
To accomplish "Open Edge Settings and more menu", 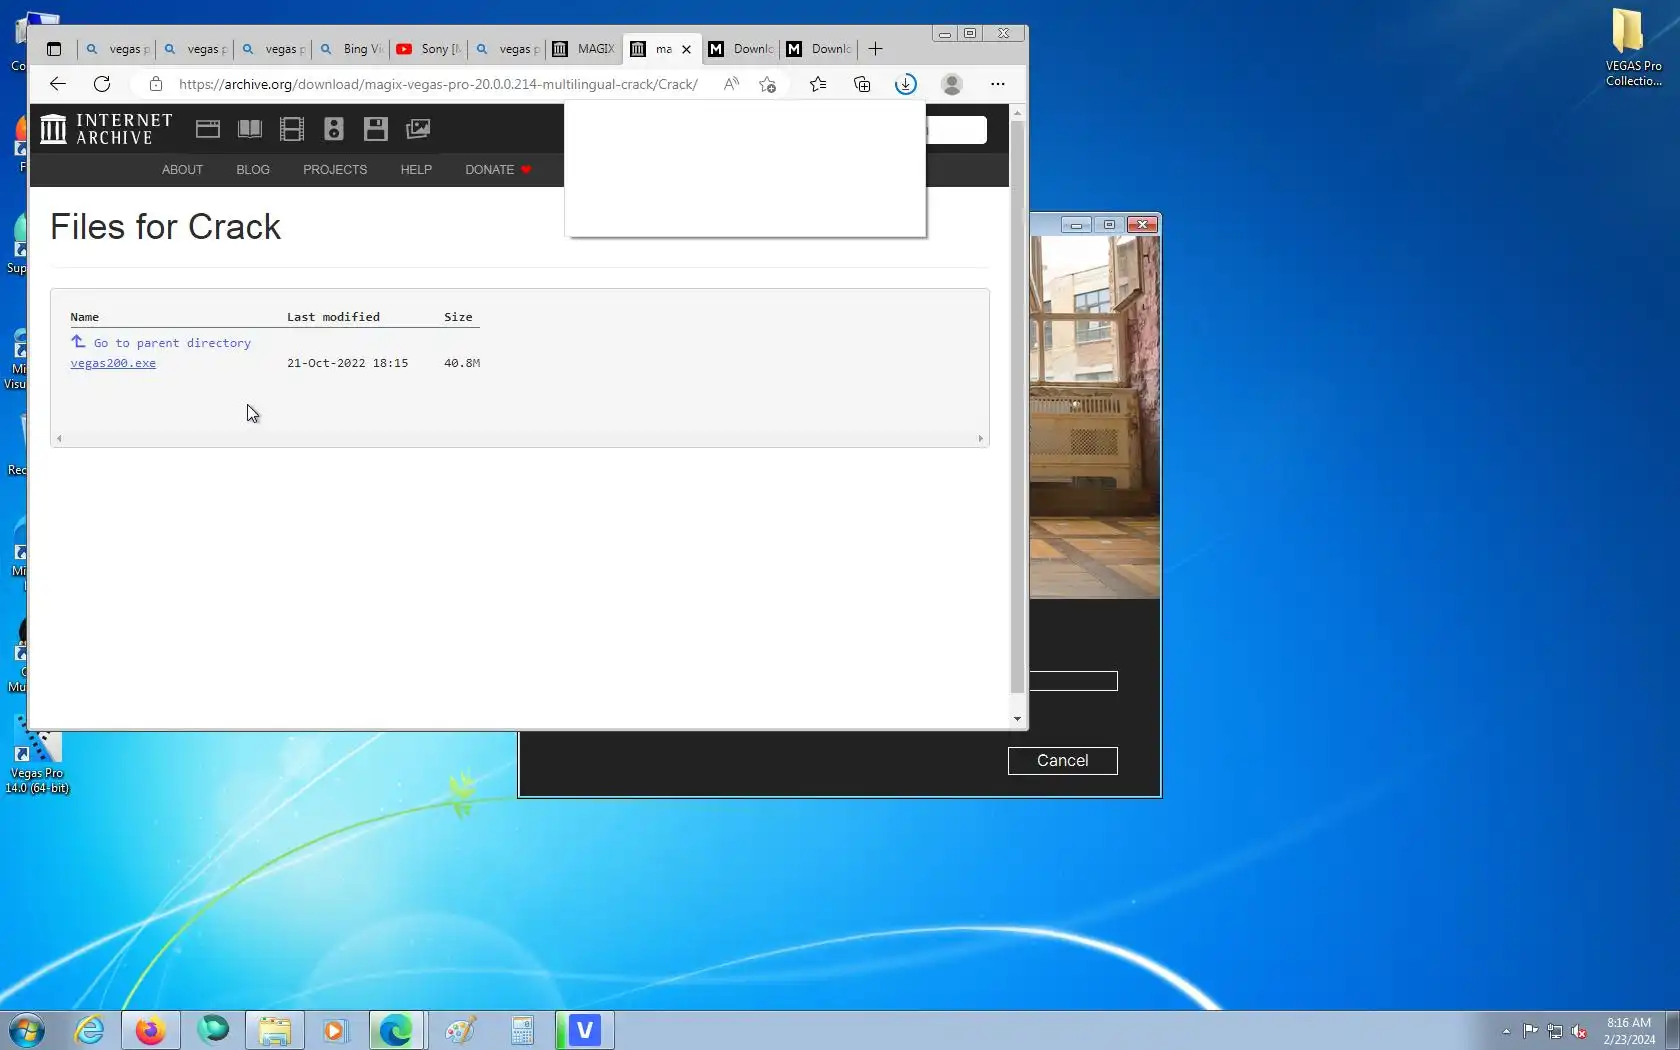I will (x=998, y=84).
